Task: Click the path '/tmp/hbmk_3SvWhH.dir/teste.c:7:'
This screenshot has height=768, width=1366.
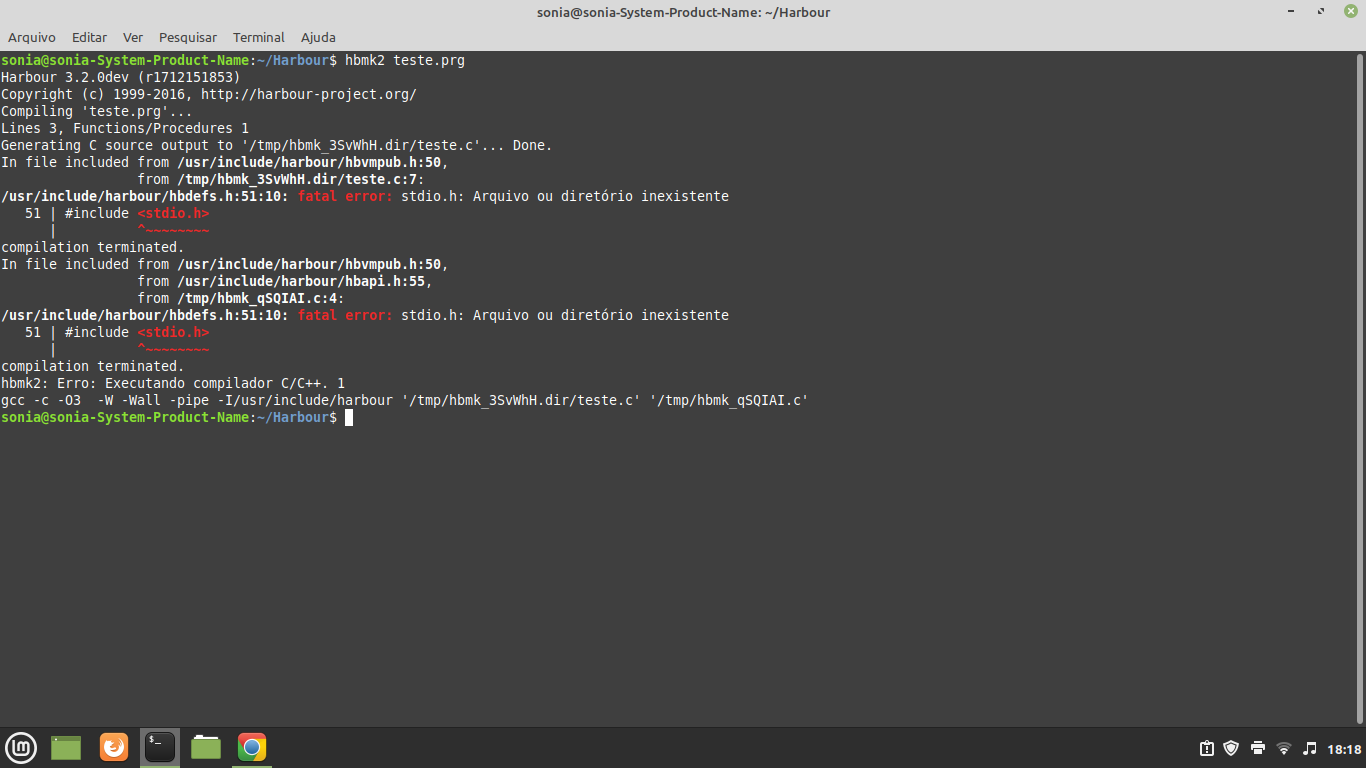Action: [x=301, y=179]
